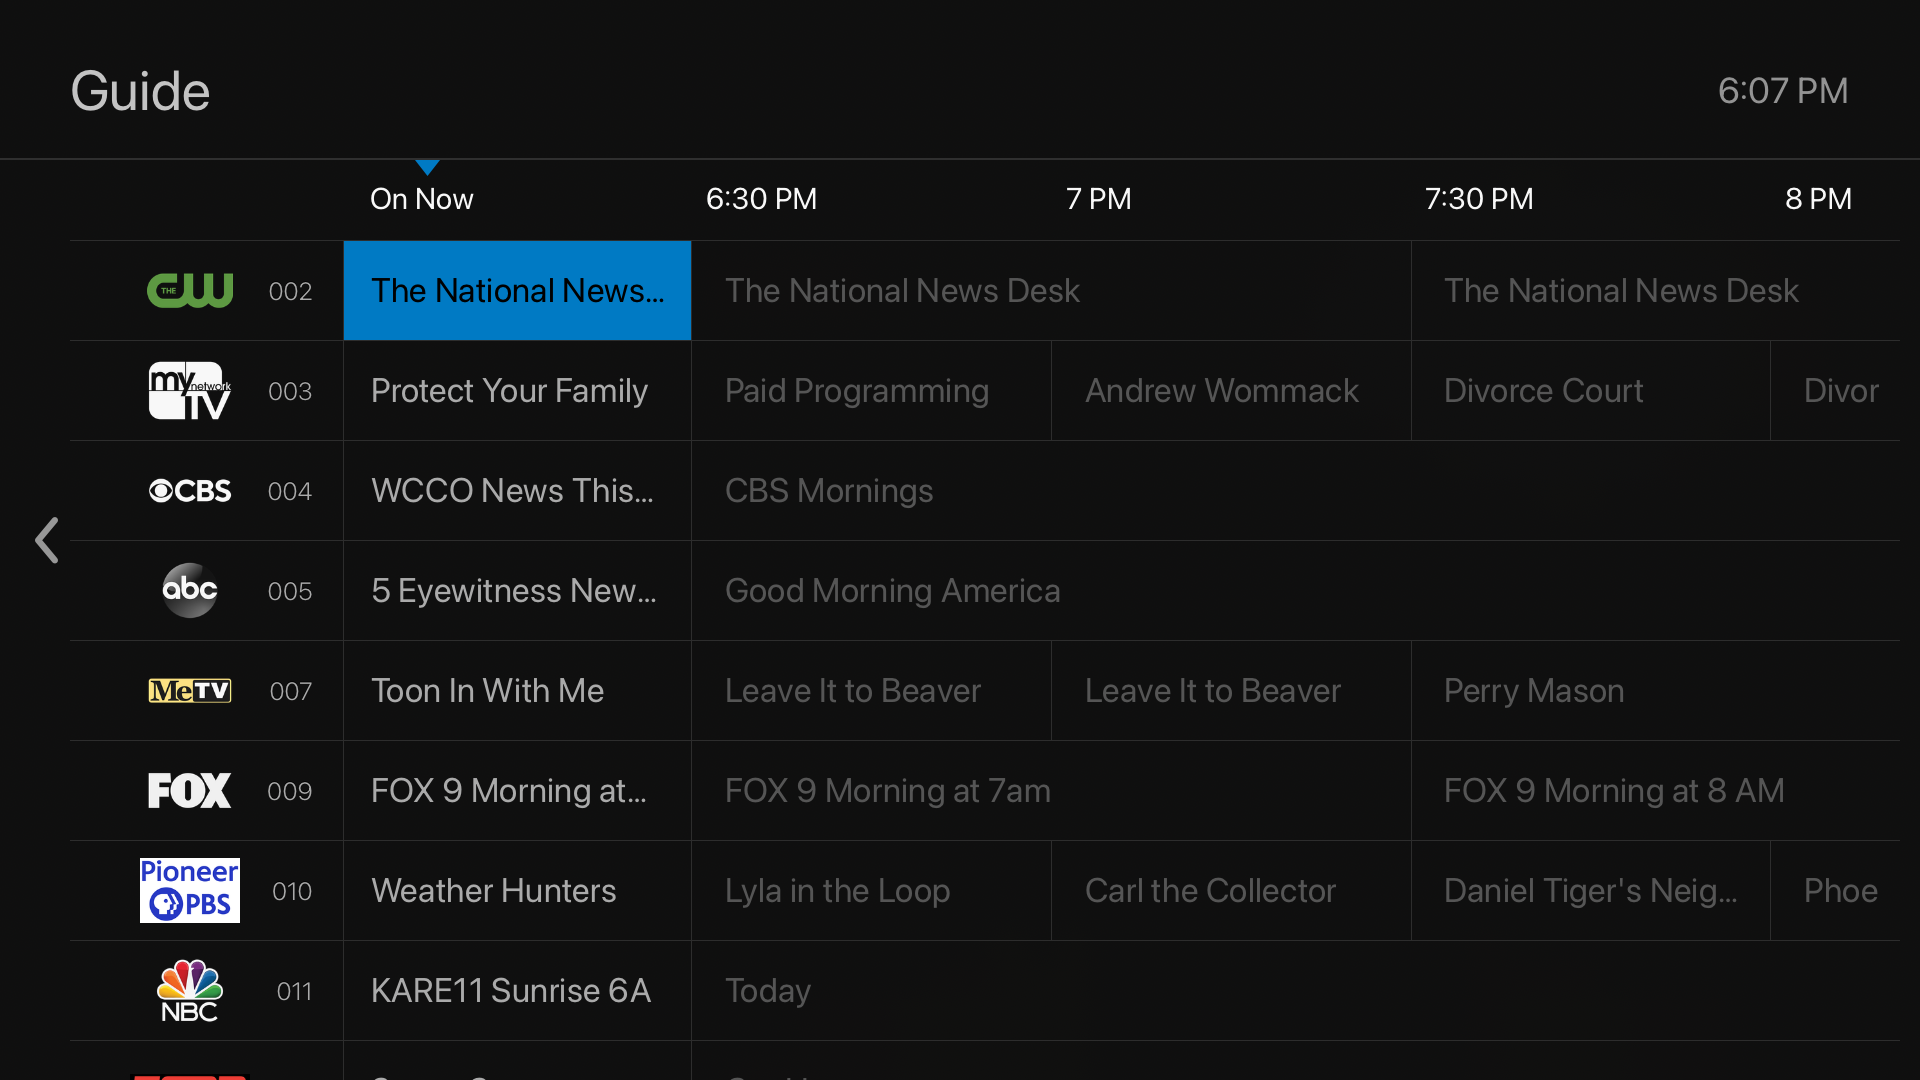This screenshot has height=1080, width=1920.
Task: Click the Guide title
Action: (140, 91)
